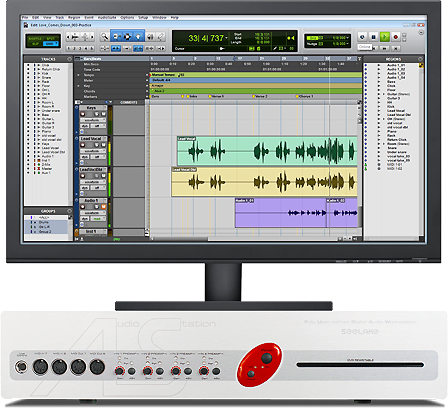
Task: Click zoom preset button 1
Action: tap(69, 49)
